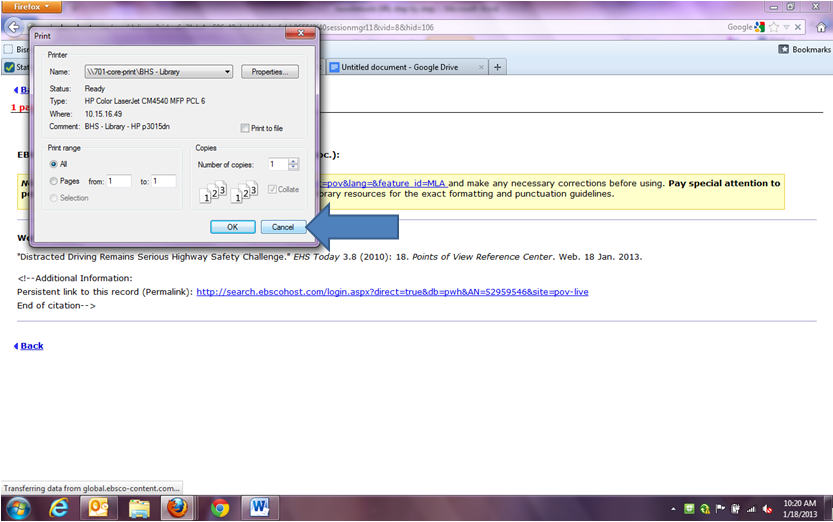This screenshot has width=833, height=522.
Task: Select the Pages print range option
Action: 53,181
